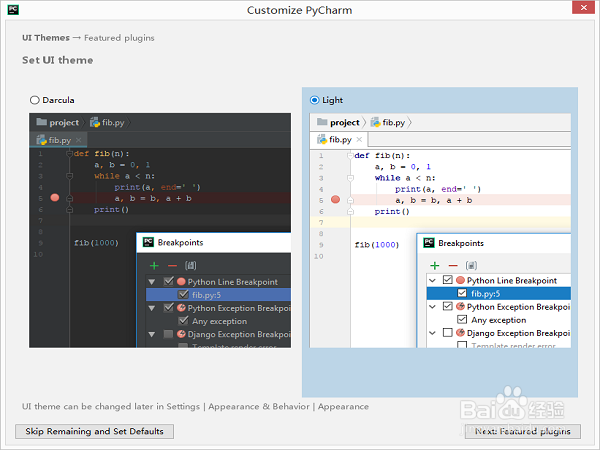Click Next: Featured plugins button

pyautogui.click(x=522, y=431)
